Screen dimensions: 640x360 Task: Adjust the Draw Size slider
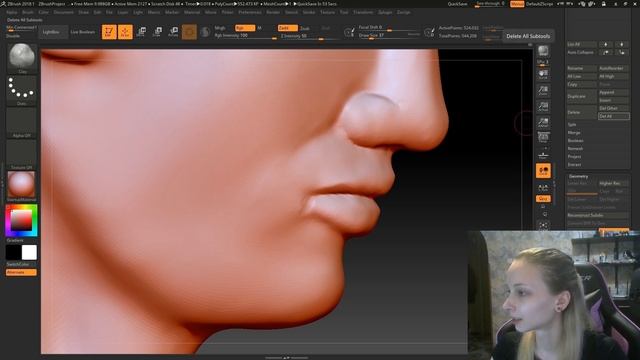pyautogui.click(x=389, y=36)
